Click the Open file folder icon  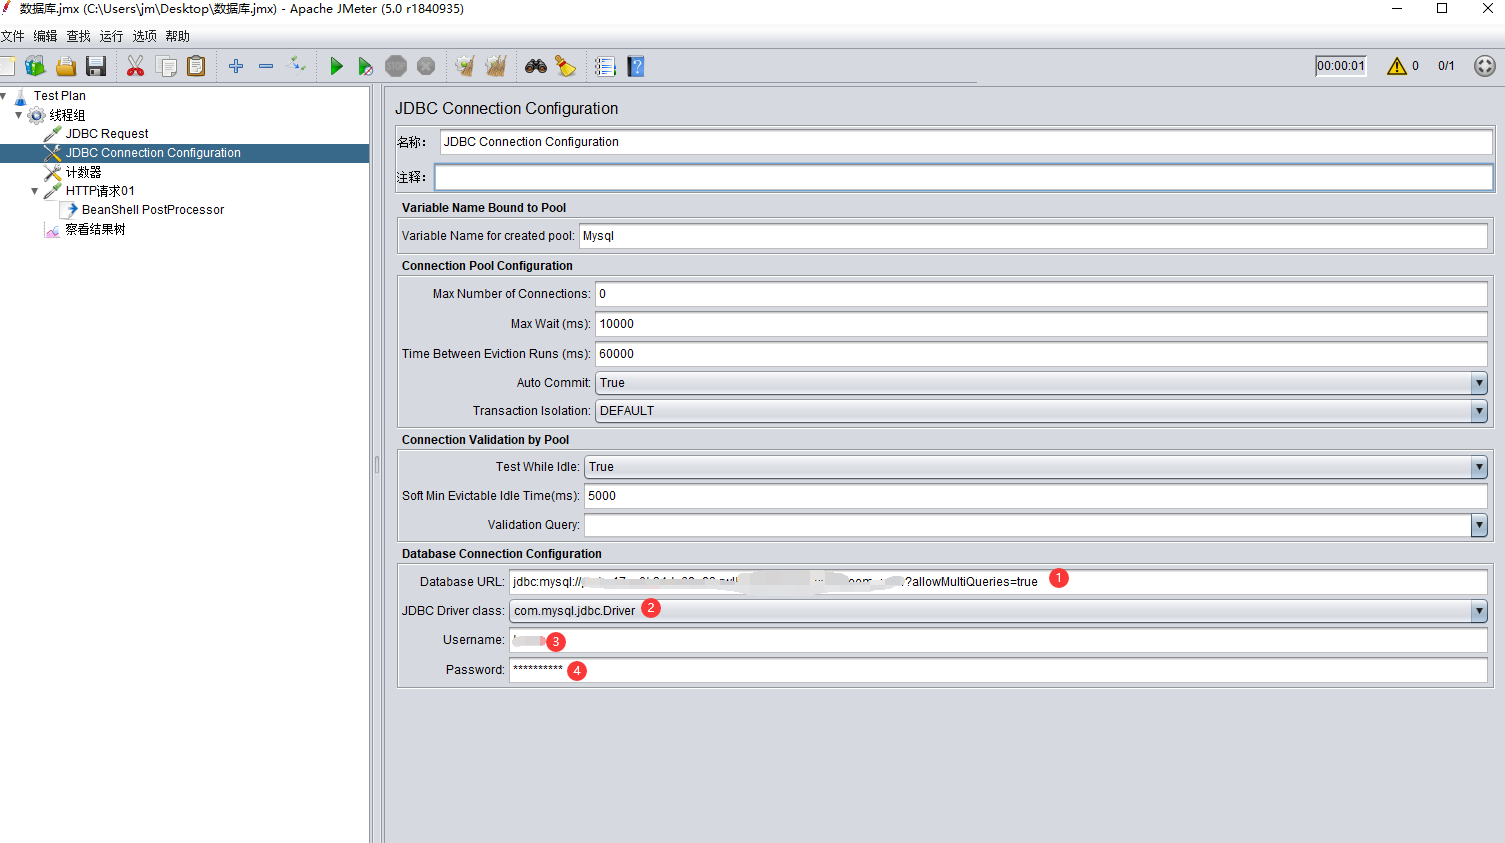pyautogui.click(x=66, y=66)
